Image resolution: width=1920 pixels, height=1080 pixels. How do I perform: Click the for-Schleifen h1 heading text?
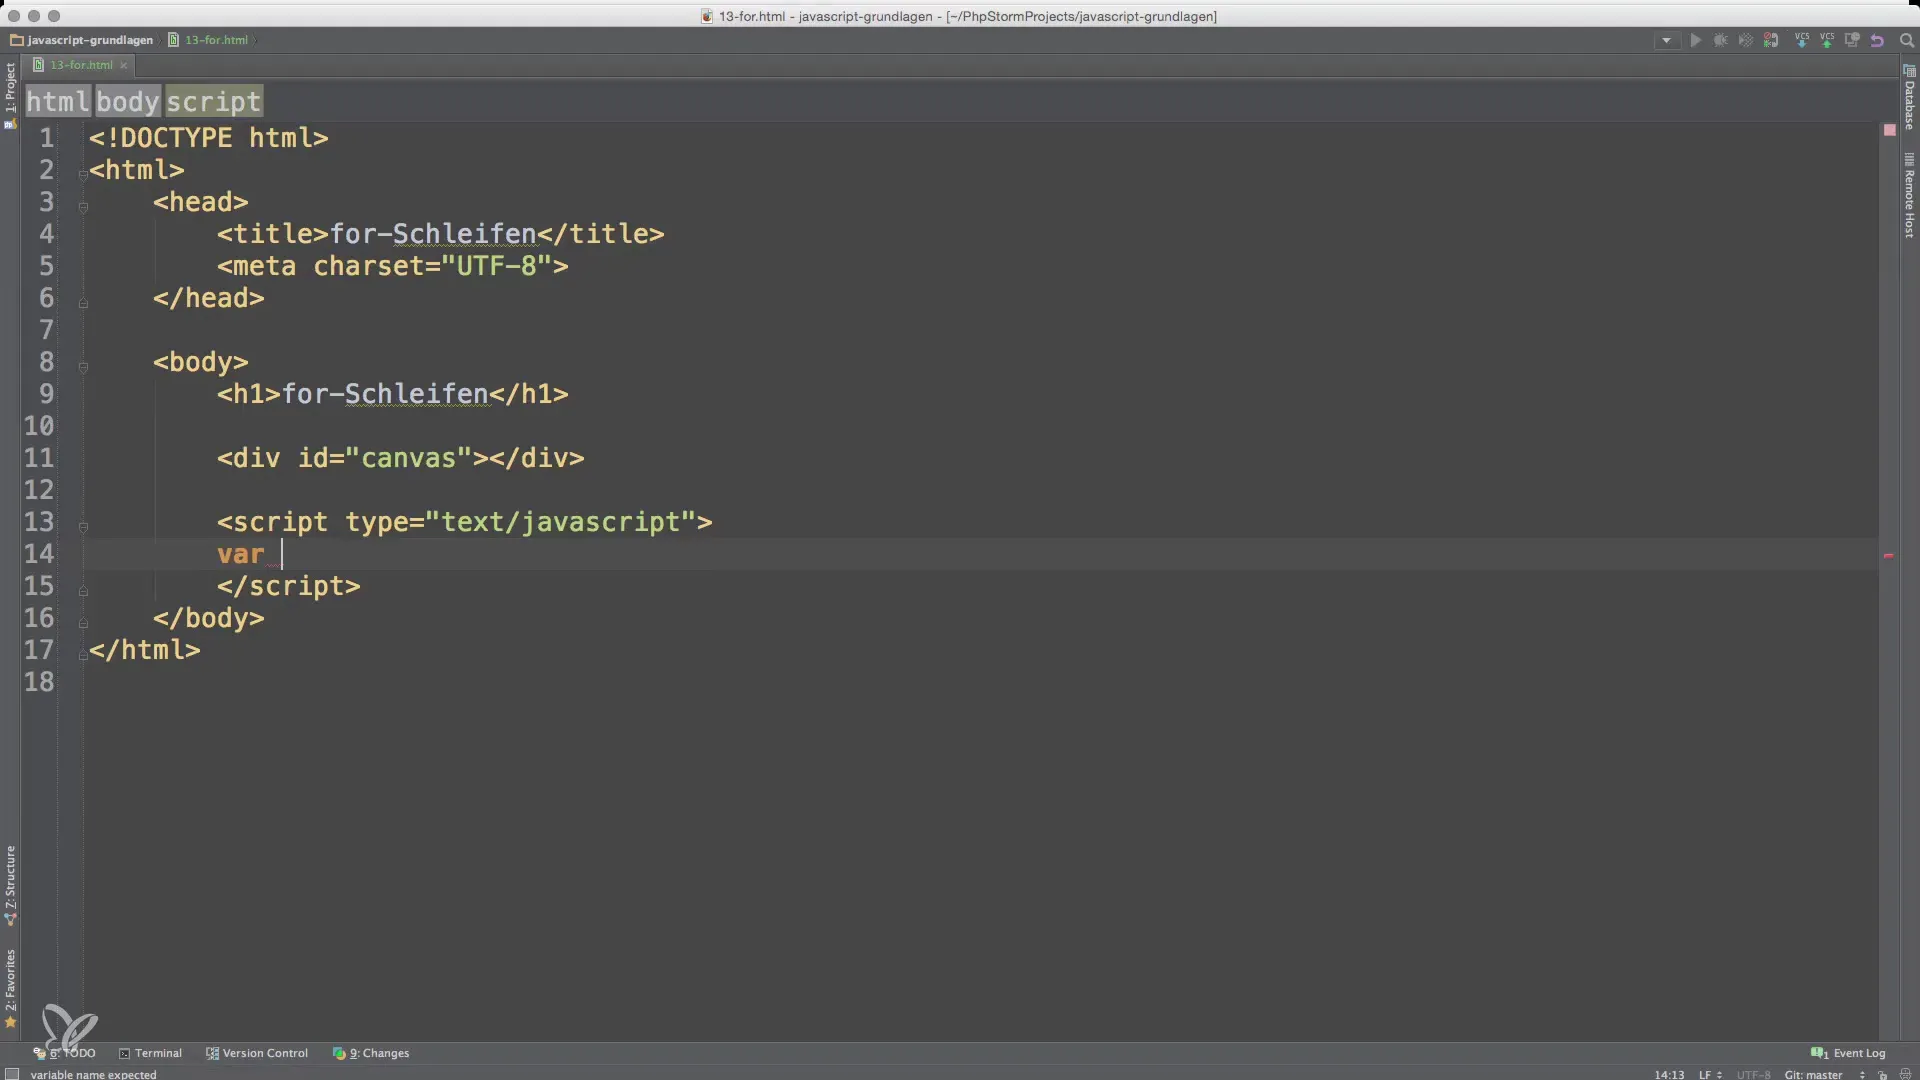[x=385, y=394]
